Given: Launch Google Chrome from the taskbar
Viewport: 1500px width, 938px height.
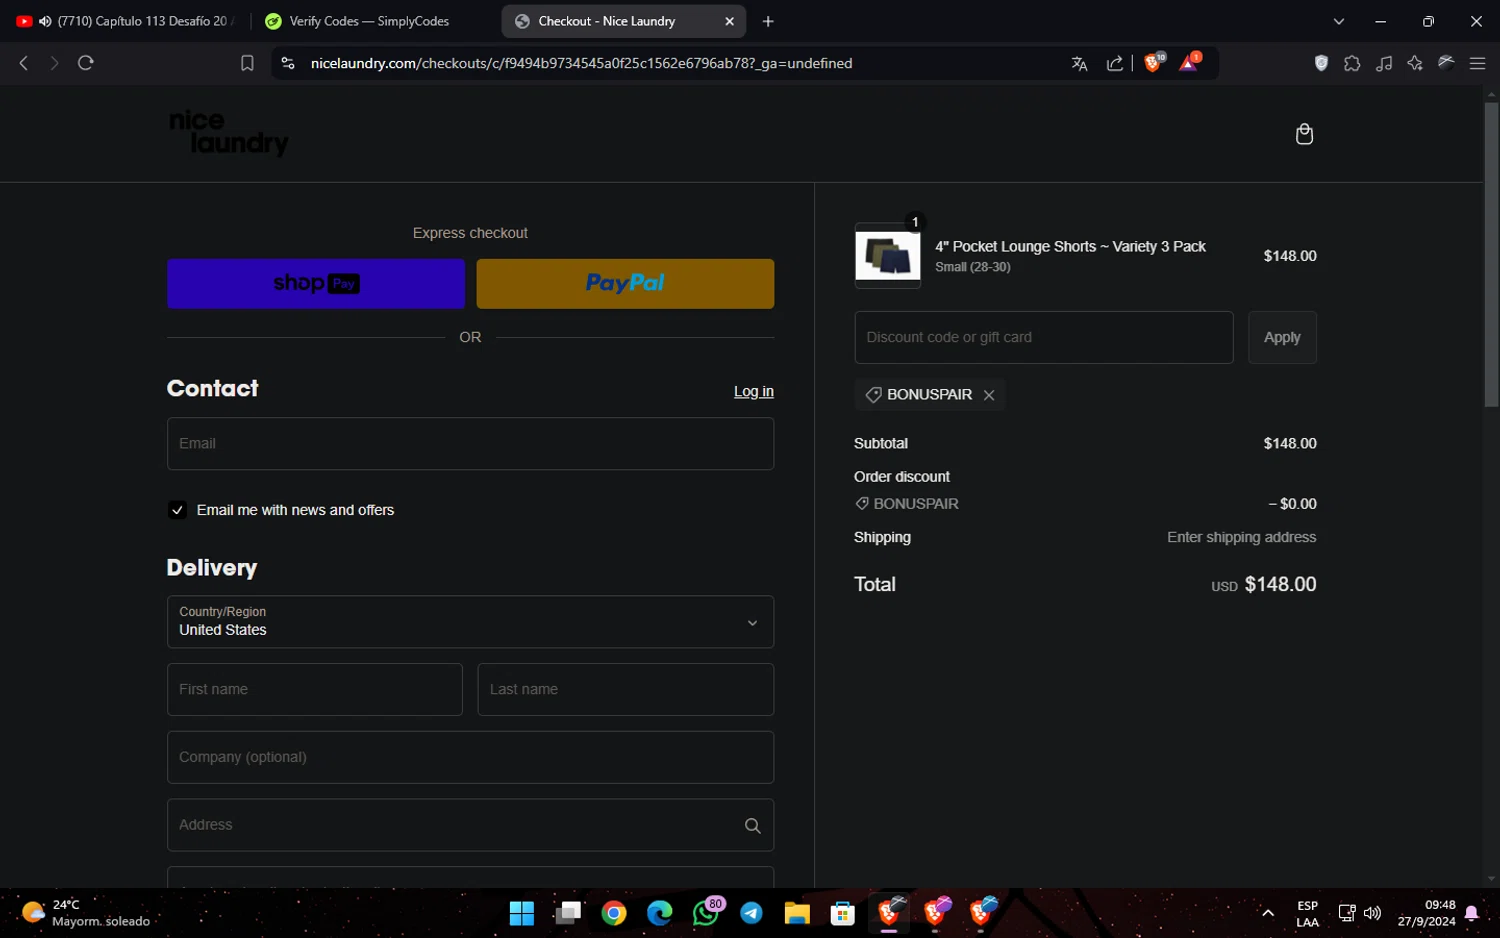Looking at the screenshot, I should (614, 913).
